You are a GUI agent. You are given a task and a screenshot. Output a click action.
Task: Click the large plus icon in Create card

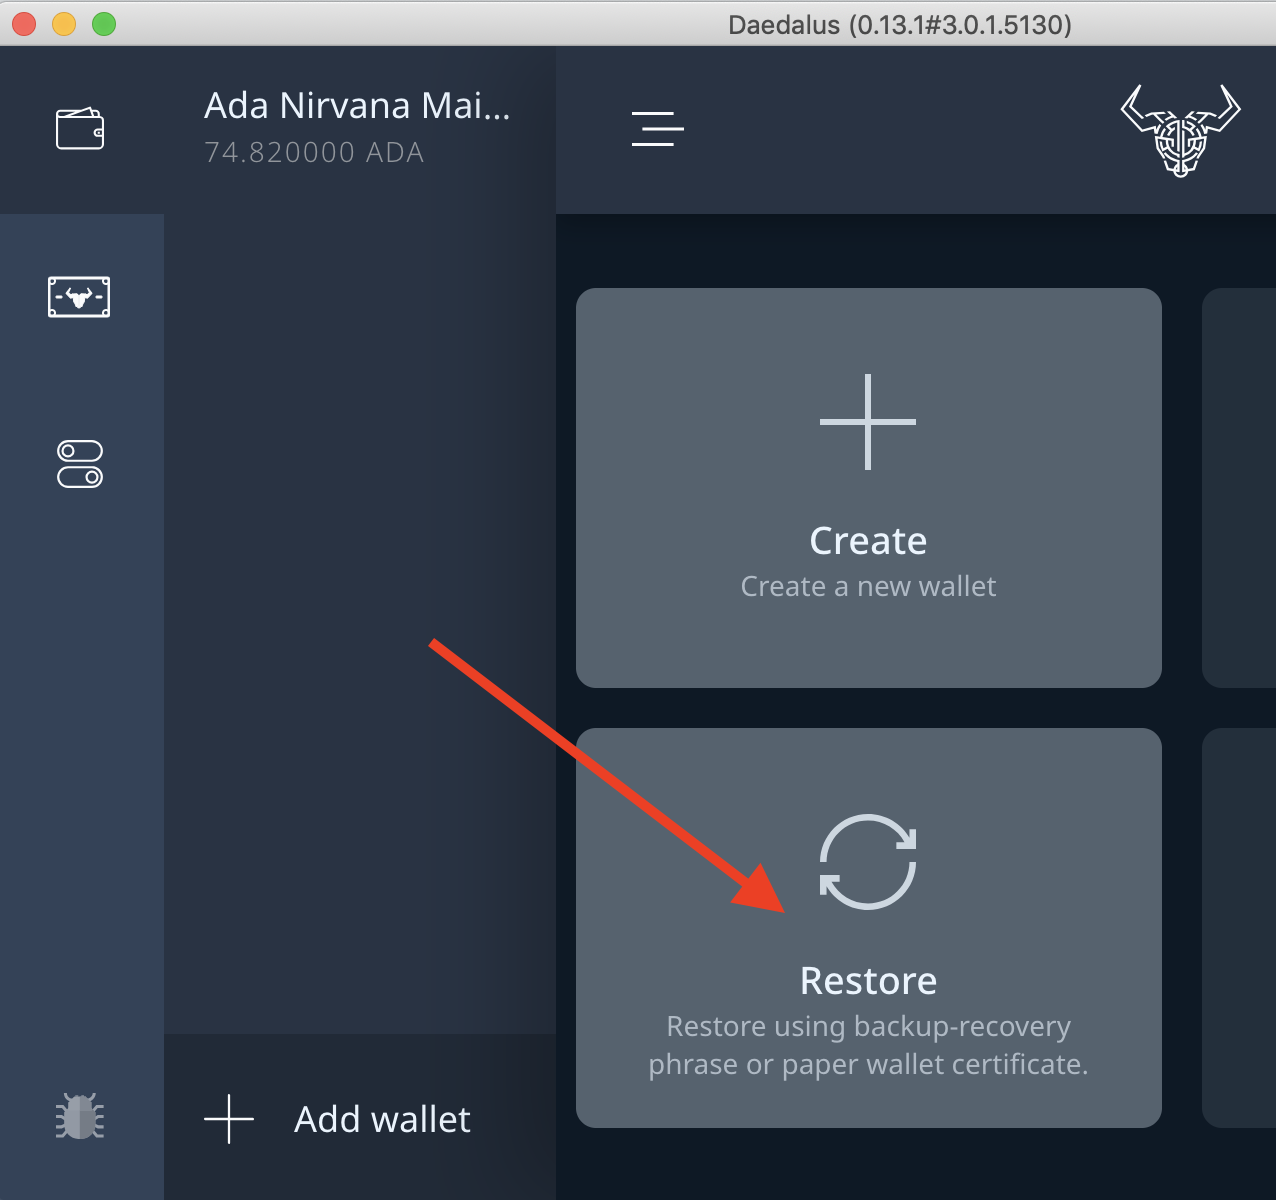(867, 422)
